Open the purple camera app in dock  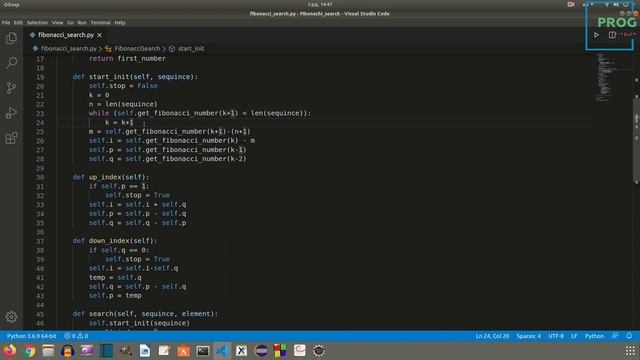87,351
